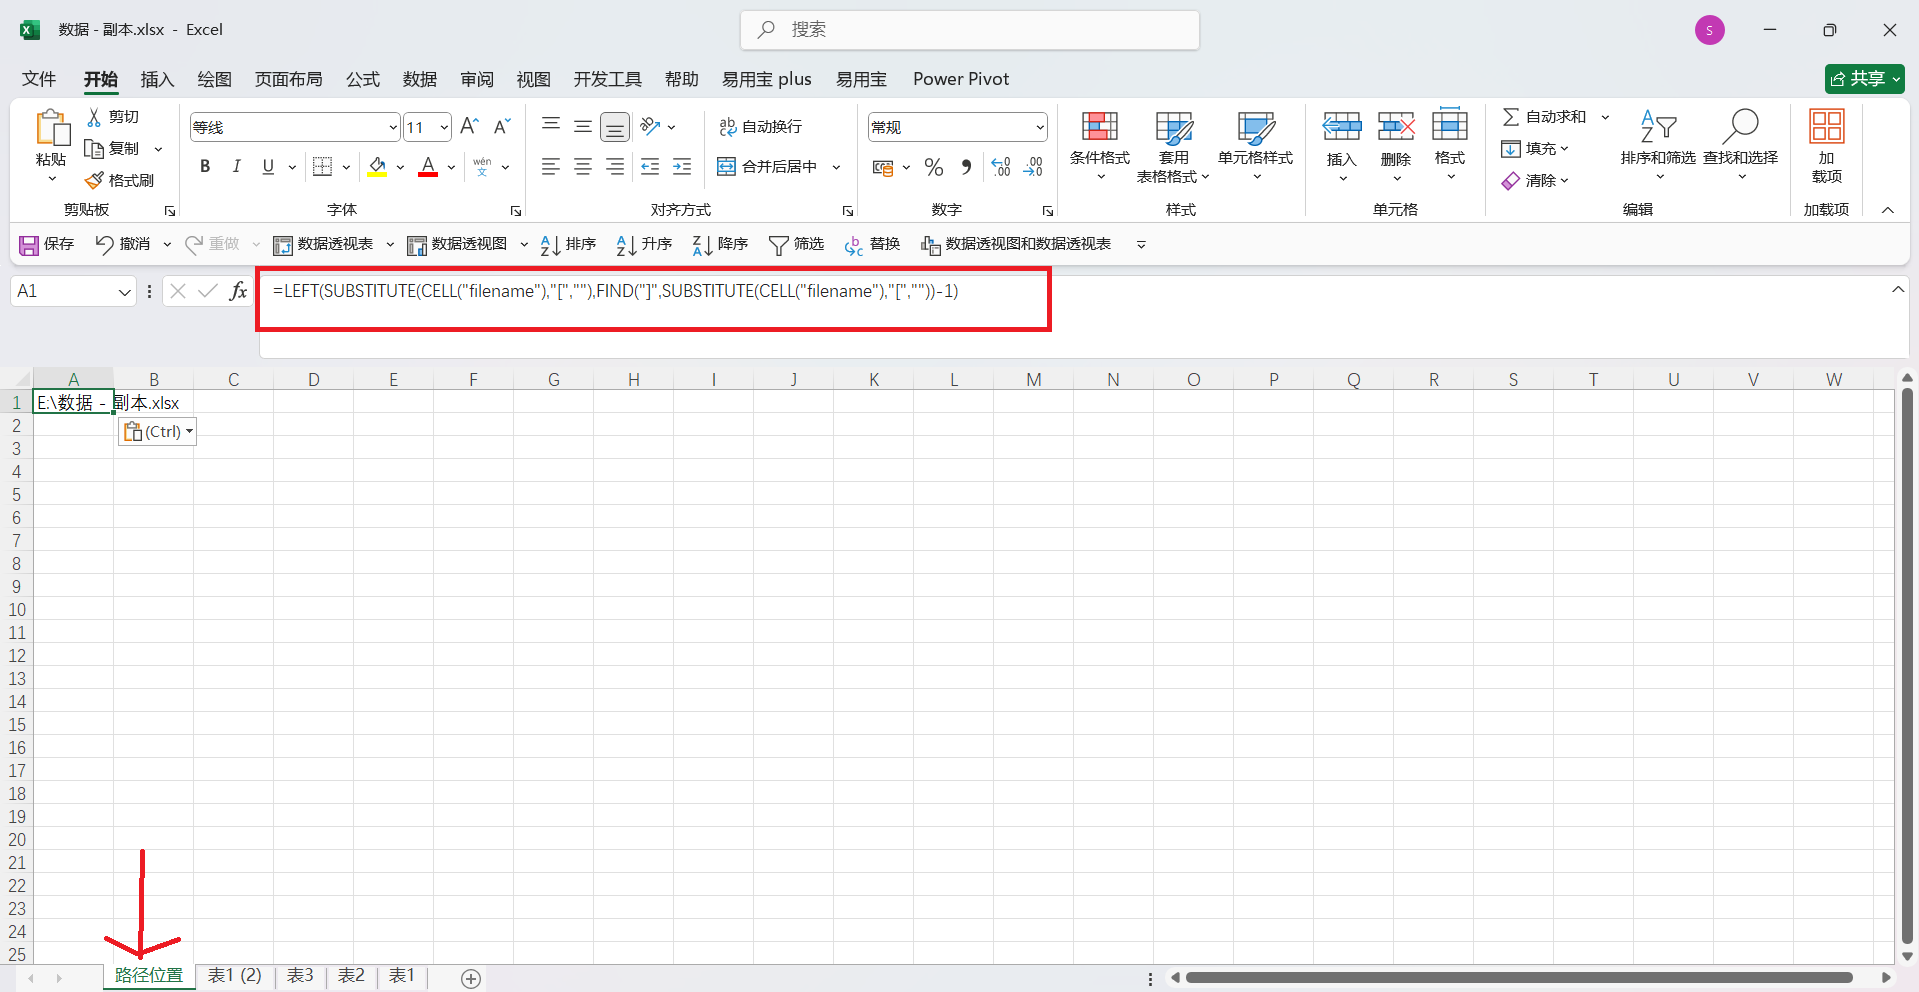Viewport: 1919px width, 992px height.
Task: Open the font size dropdown
Action: pyautogui.click(x=444, y=127)
